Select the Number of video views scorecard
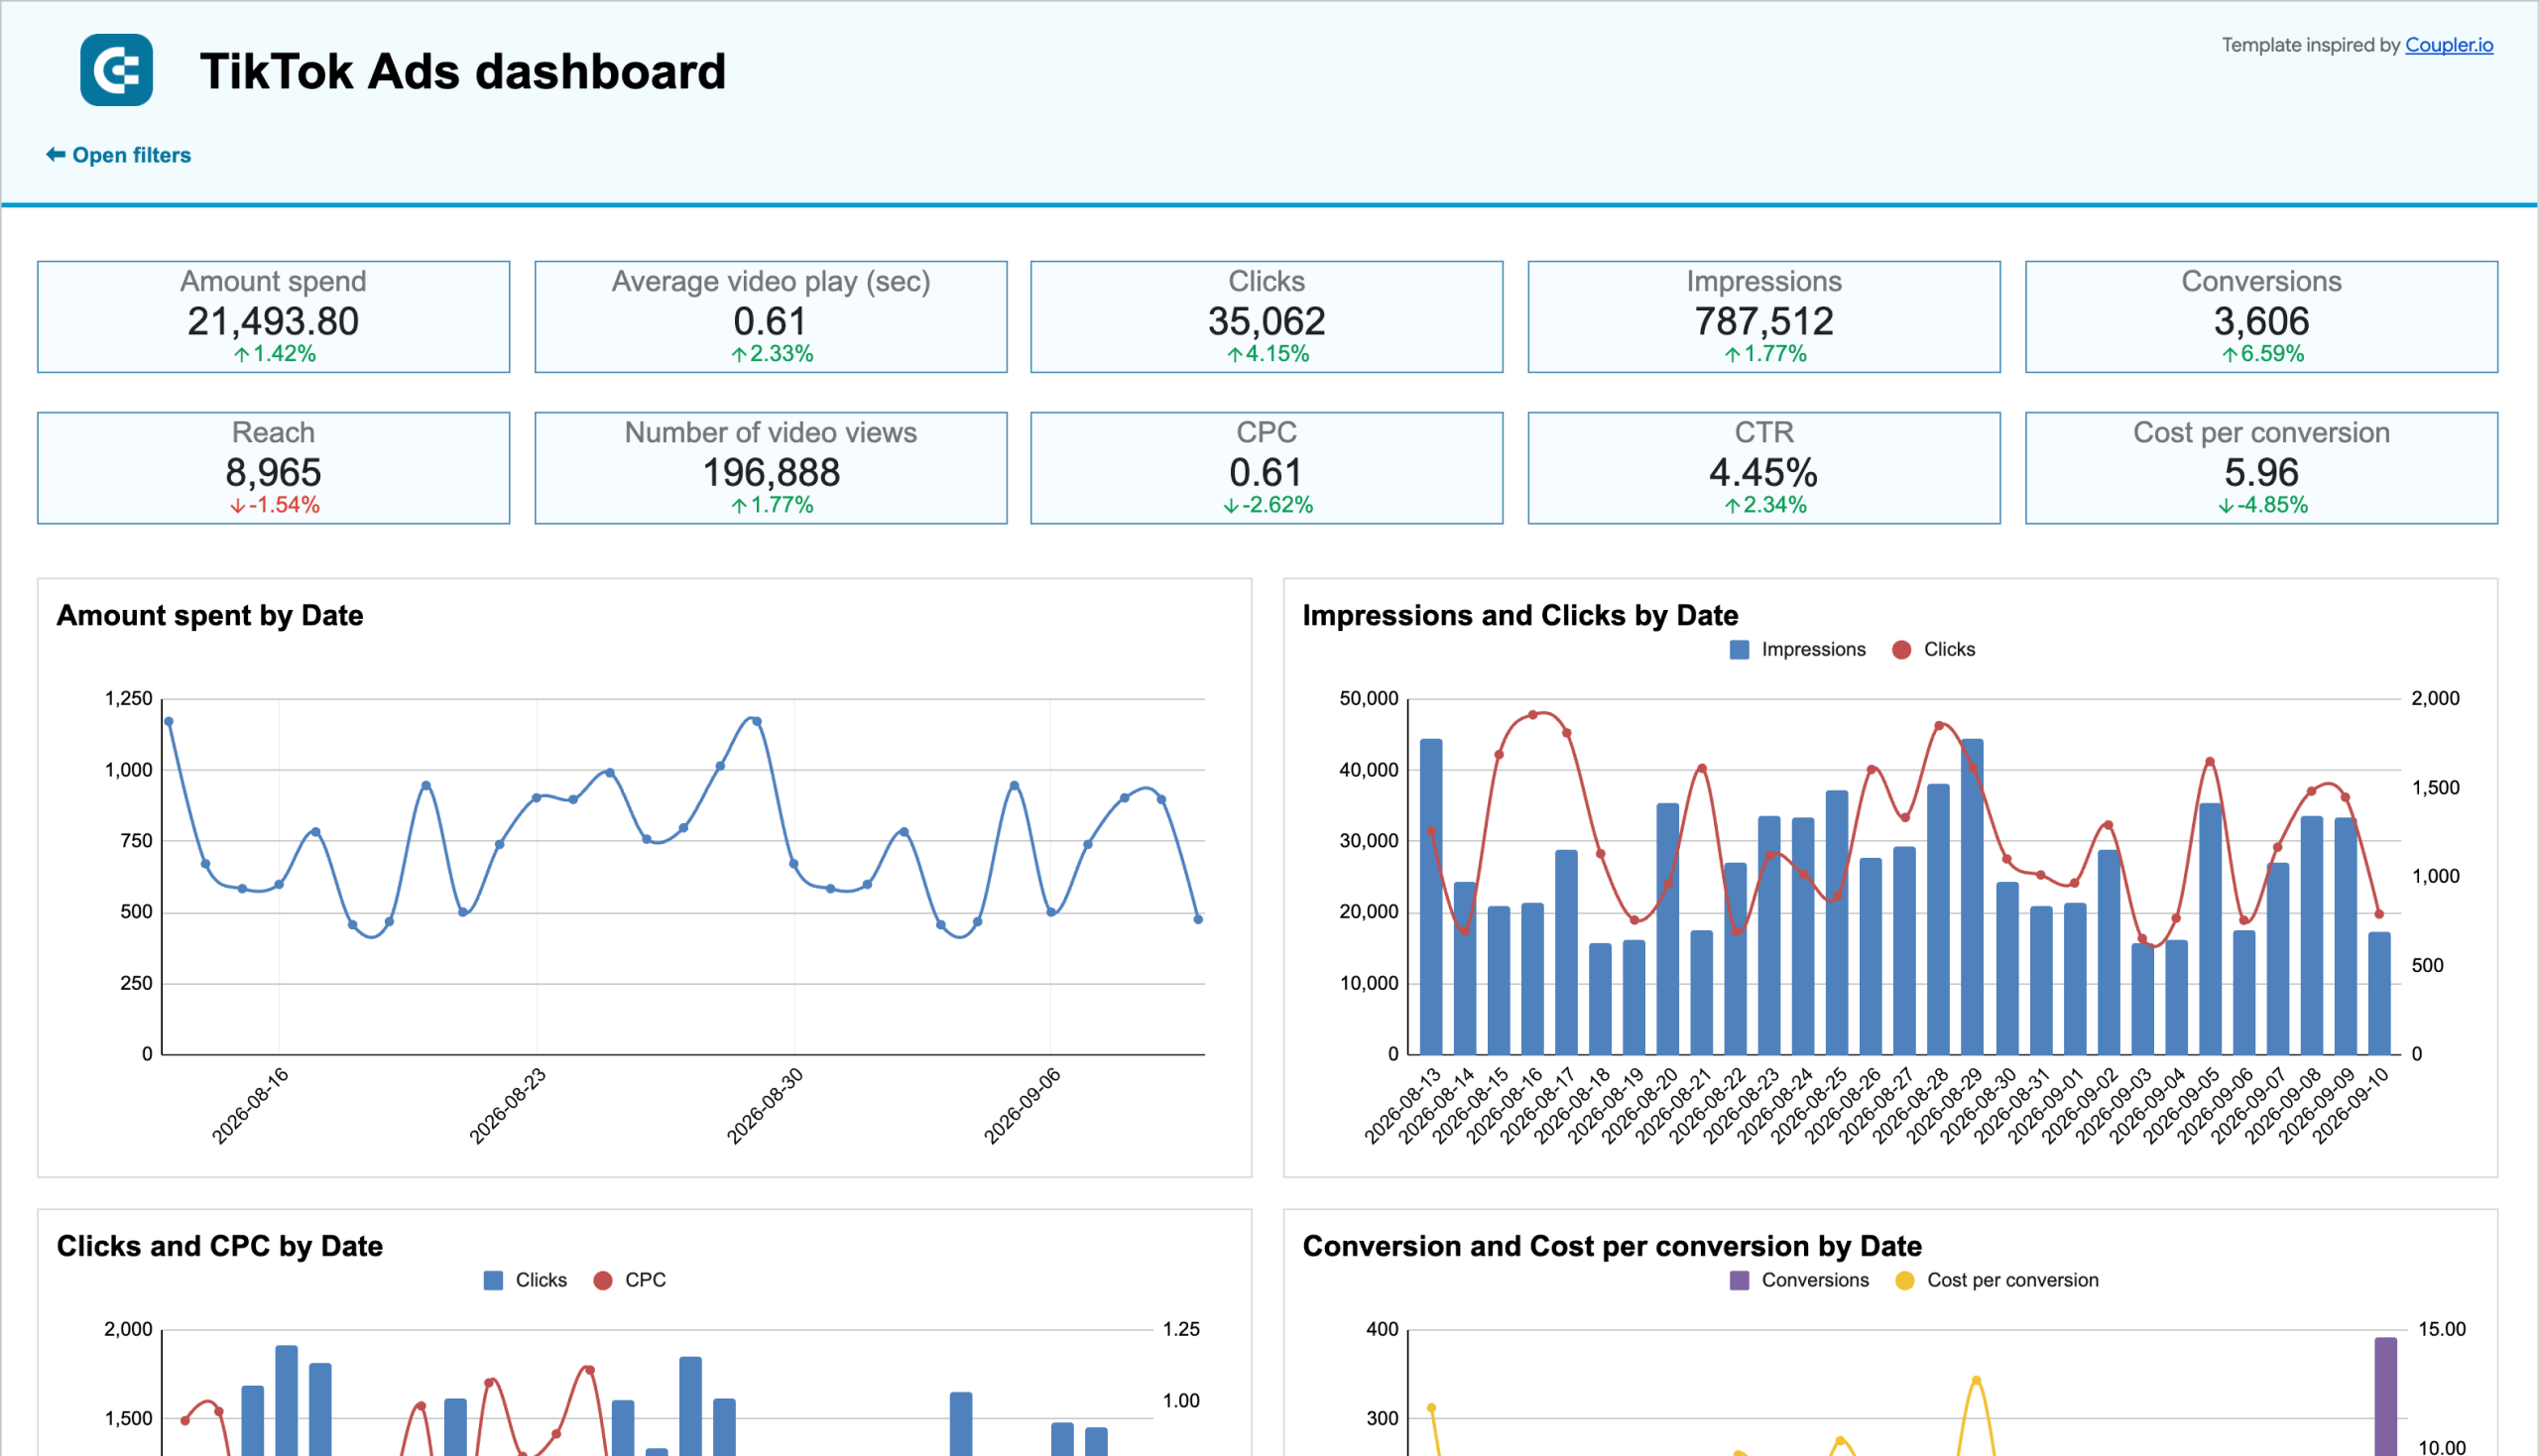2539x1456 pixels. (x=770, y=468)
